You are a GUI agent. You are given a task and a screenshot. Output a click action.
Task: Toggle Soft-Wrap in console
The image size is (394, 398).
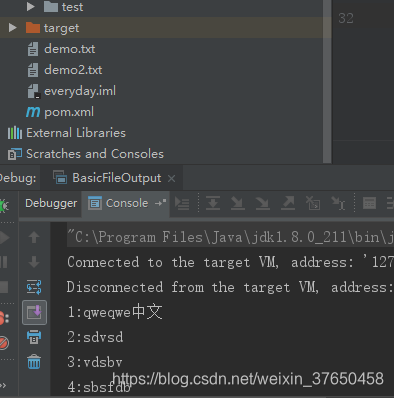pyautogui.click(x=34, y=287)
